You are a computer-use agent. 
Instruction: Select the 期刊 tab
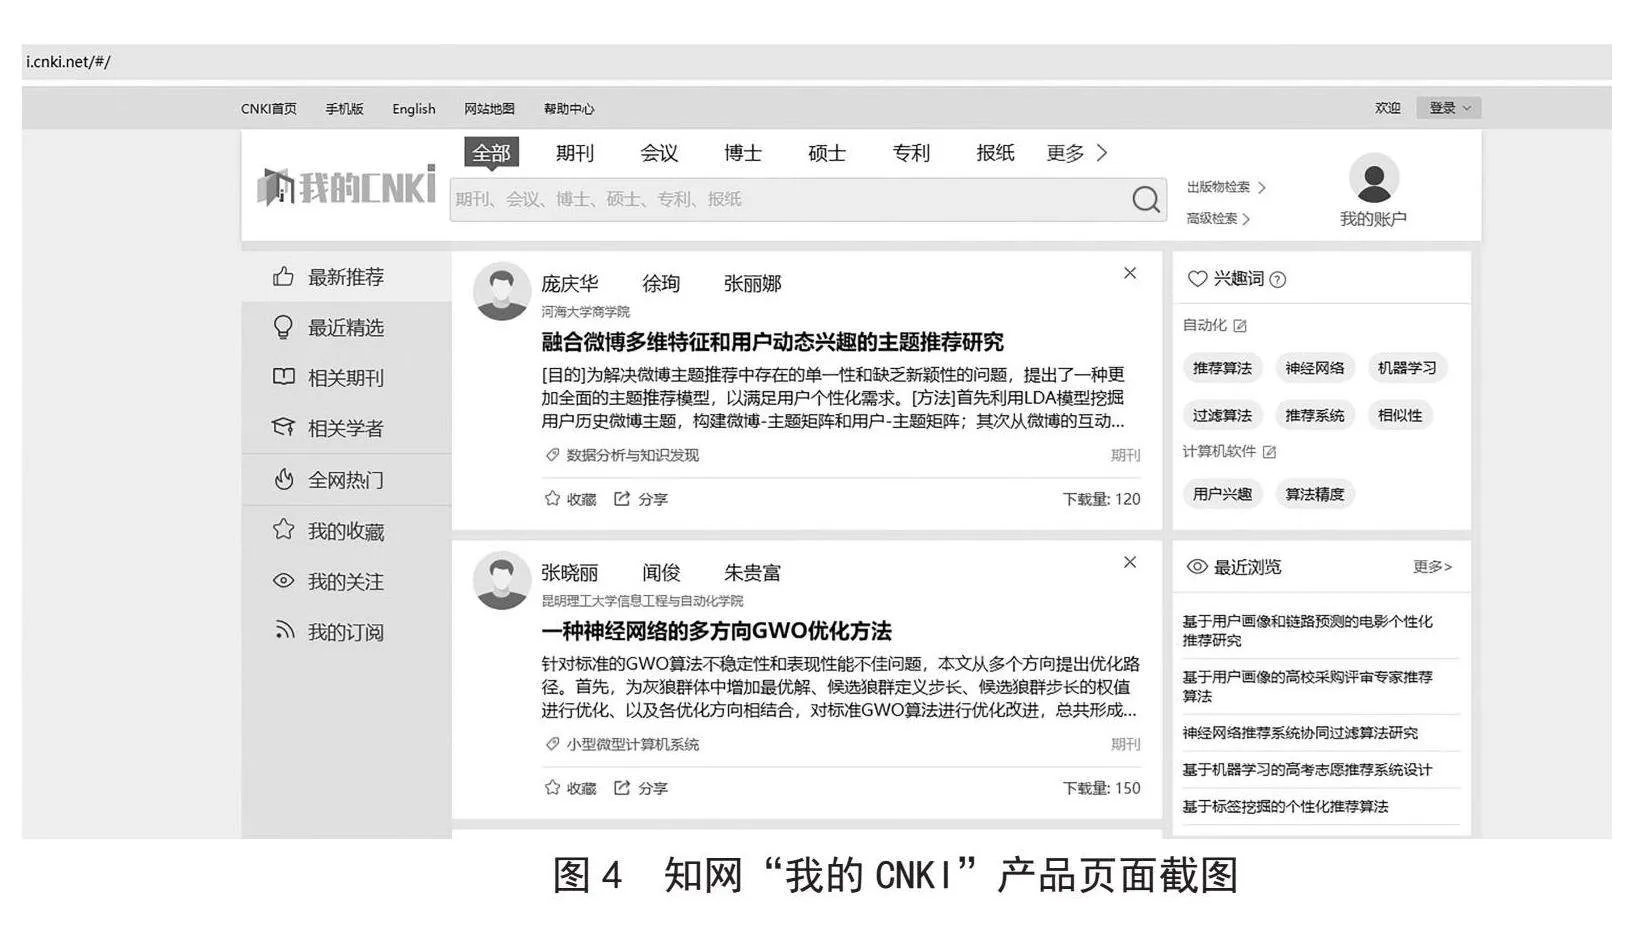(x=575, y=153)
